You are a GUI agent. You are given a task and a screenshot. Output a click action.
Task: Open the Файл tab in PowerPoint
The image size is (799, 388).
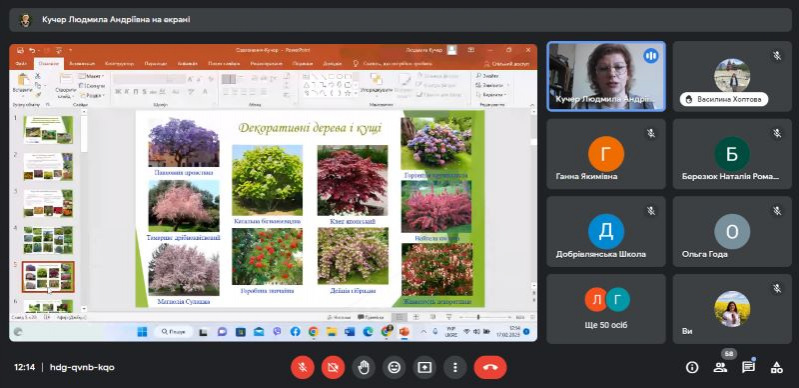pyautogui.click(x=21, y=64)
